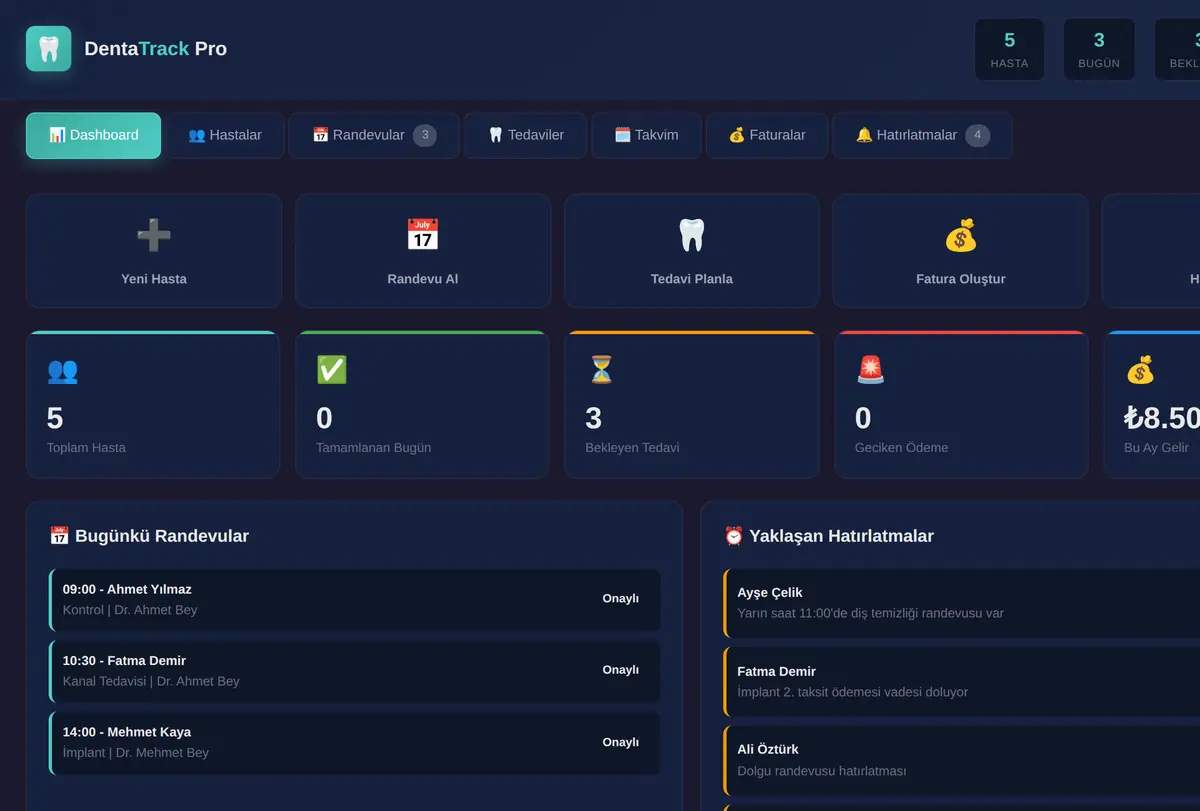Viewport: 1200px width, 811px height.
Task: Click the siren icon above Geciken Ödeme
Action: point(870,370)
